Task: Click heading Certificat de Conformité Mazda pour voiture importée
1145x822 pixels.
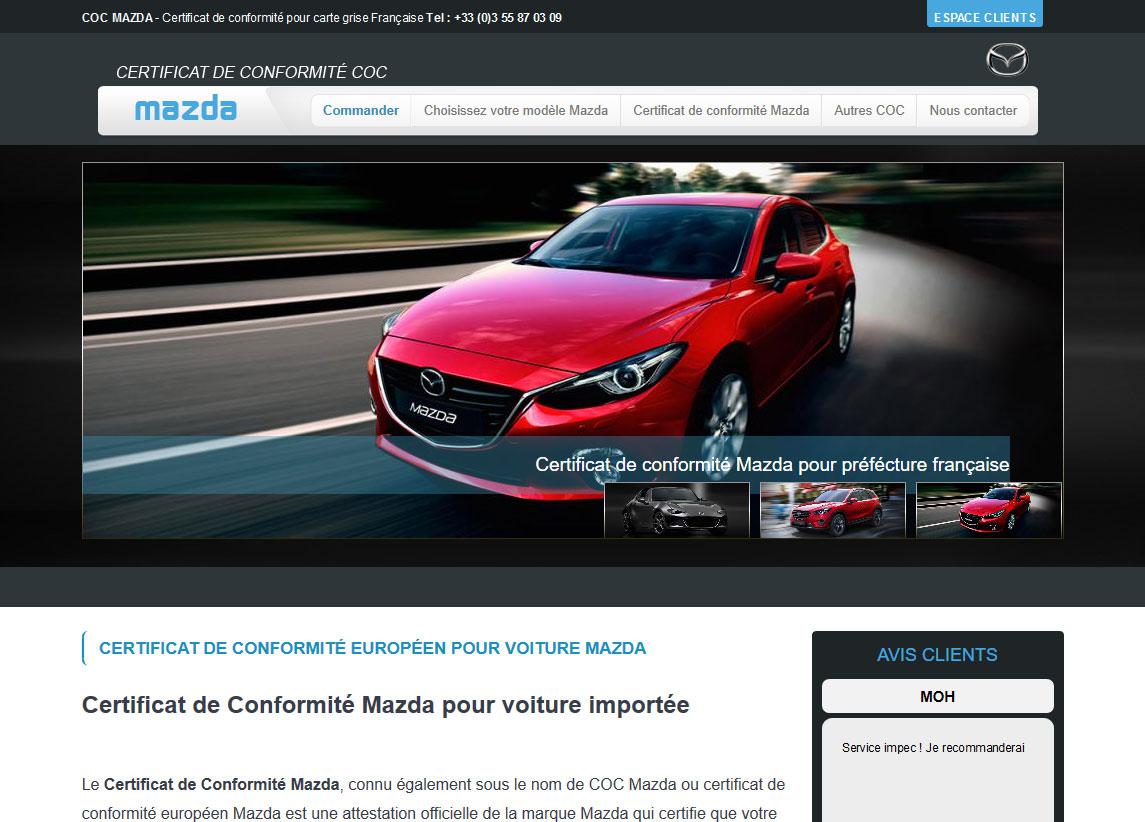Action: point(386,705)
